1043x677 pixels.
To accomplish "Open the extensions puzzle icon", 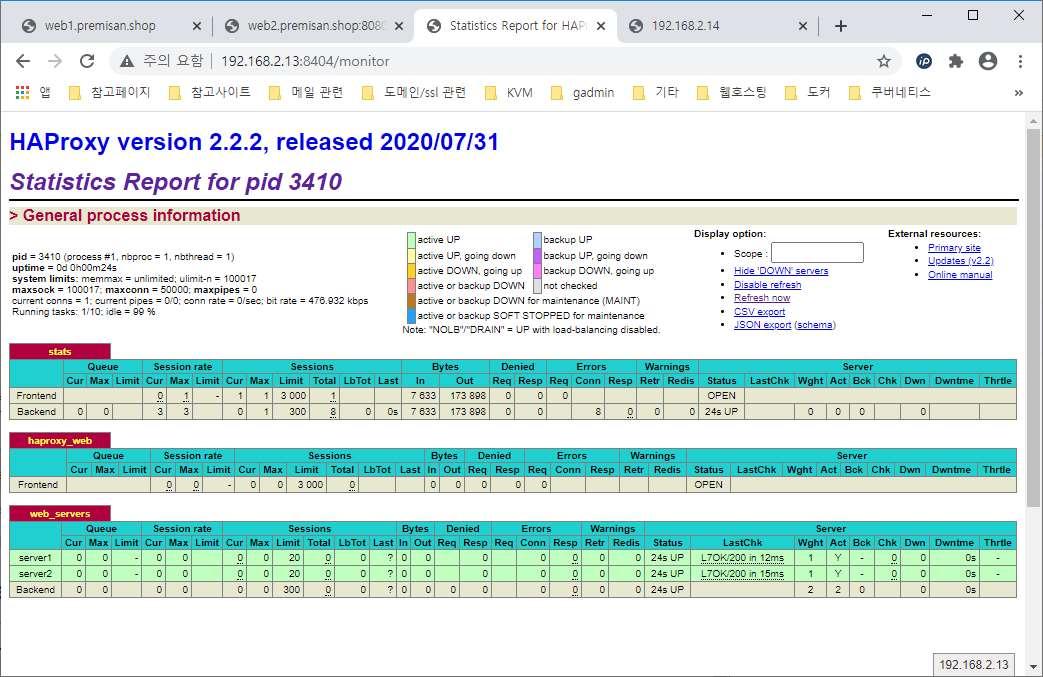I will (x=956, y=61).
